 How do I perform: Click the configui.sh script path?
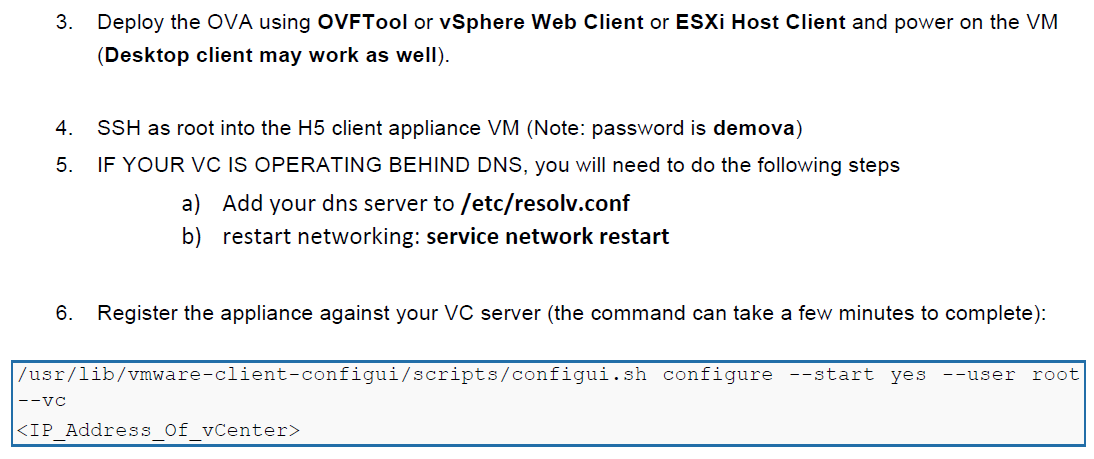point(332,375)
